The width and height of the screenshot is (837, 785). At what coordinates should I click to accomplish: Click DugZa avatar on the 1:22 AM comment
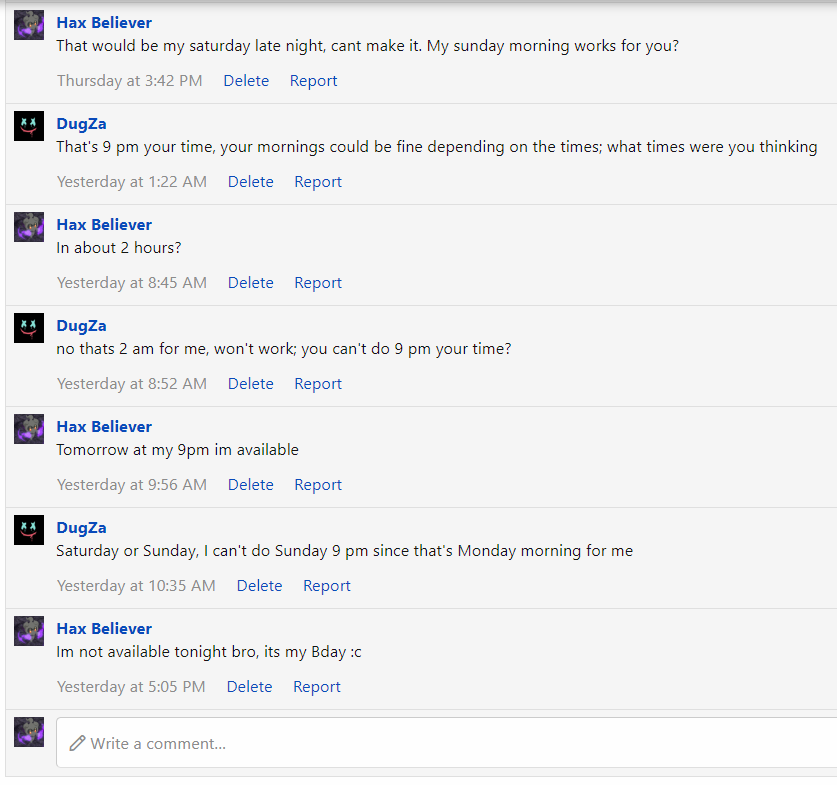click(x=29, y=126)
